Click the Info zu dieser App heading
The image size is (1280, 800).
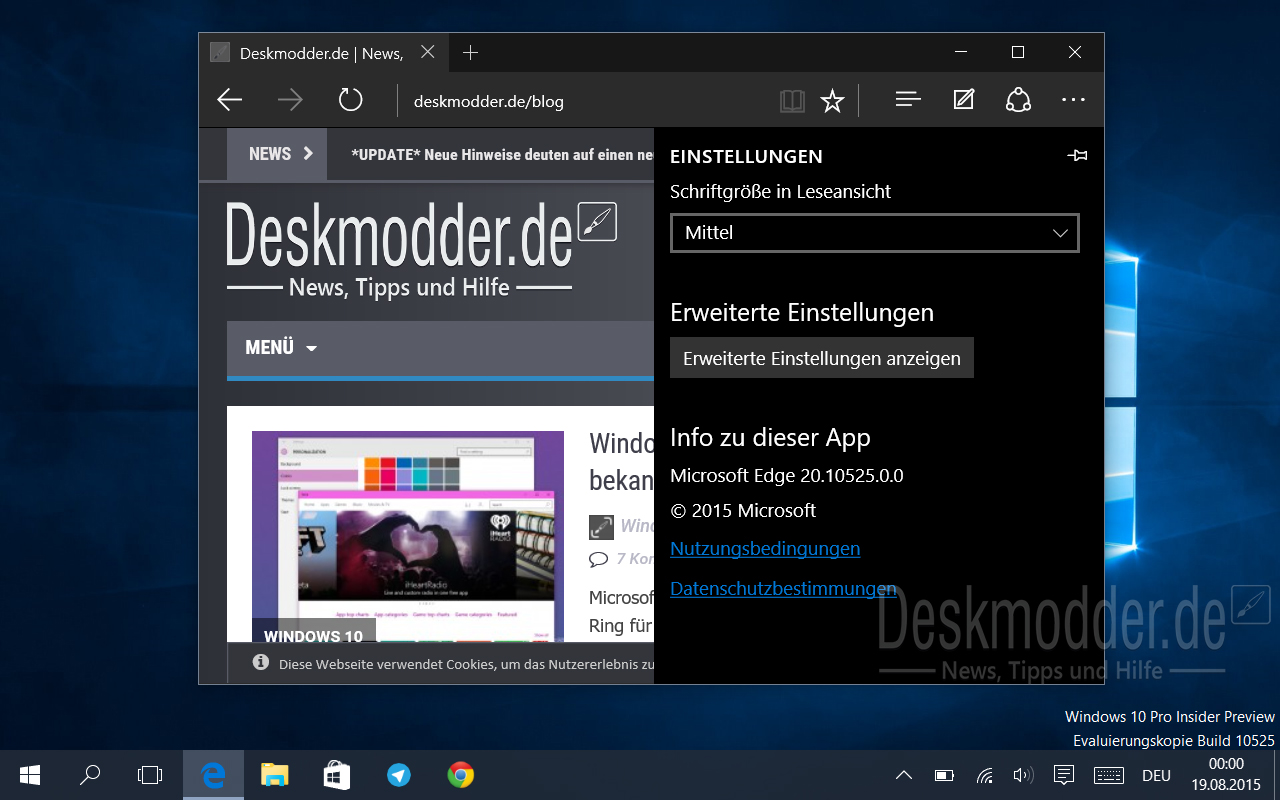(770, 438)
